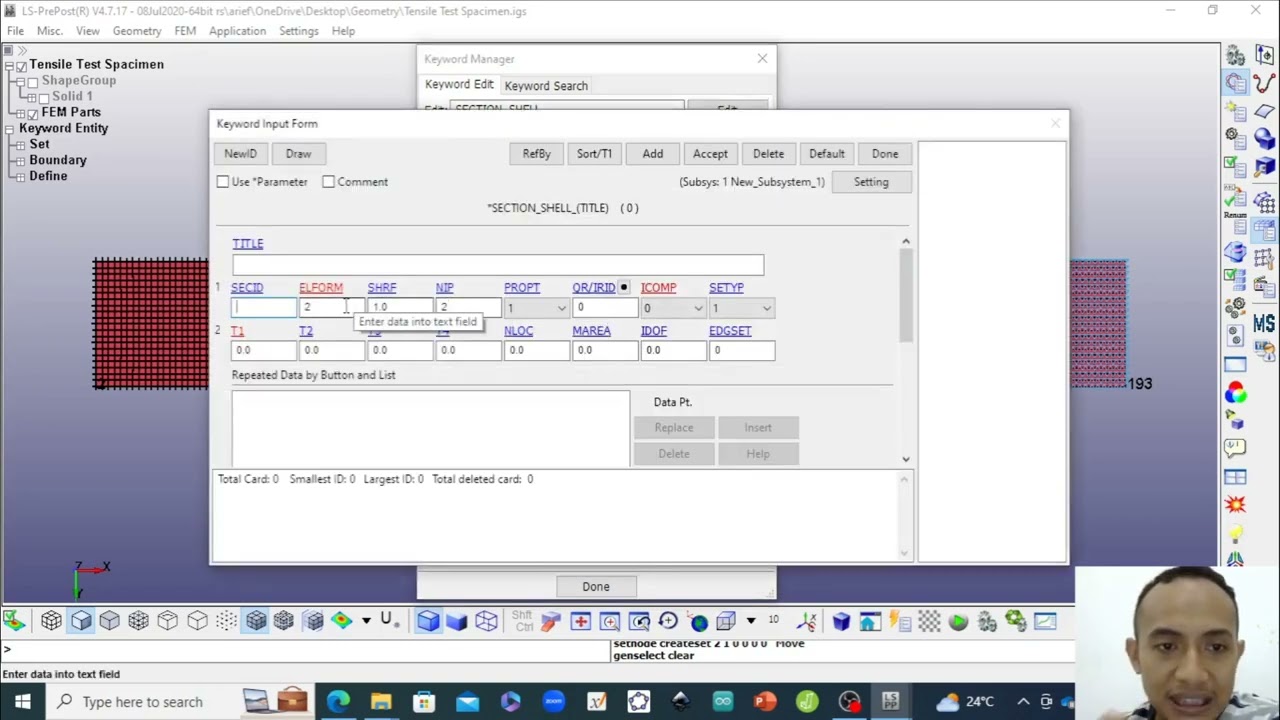This screenshot has height=720, width=1280.
Task: Expand the Boundary tree node
Action: click(x=21, y=161)
